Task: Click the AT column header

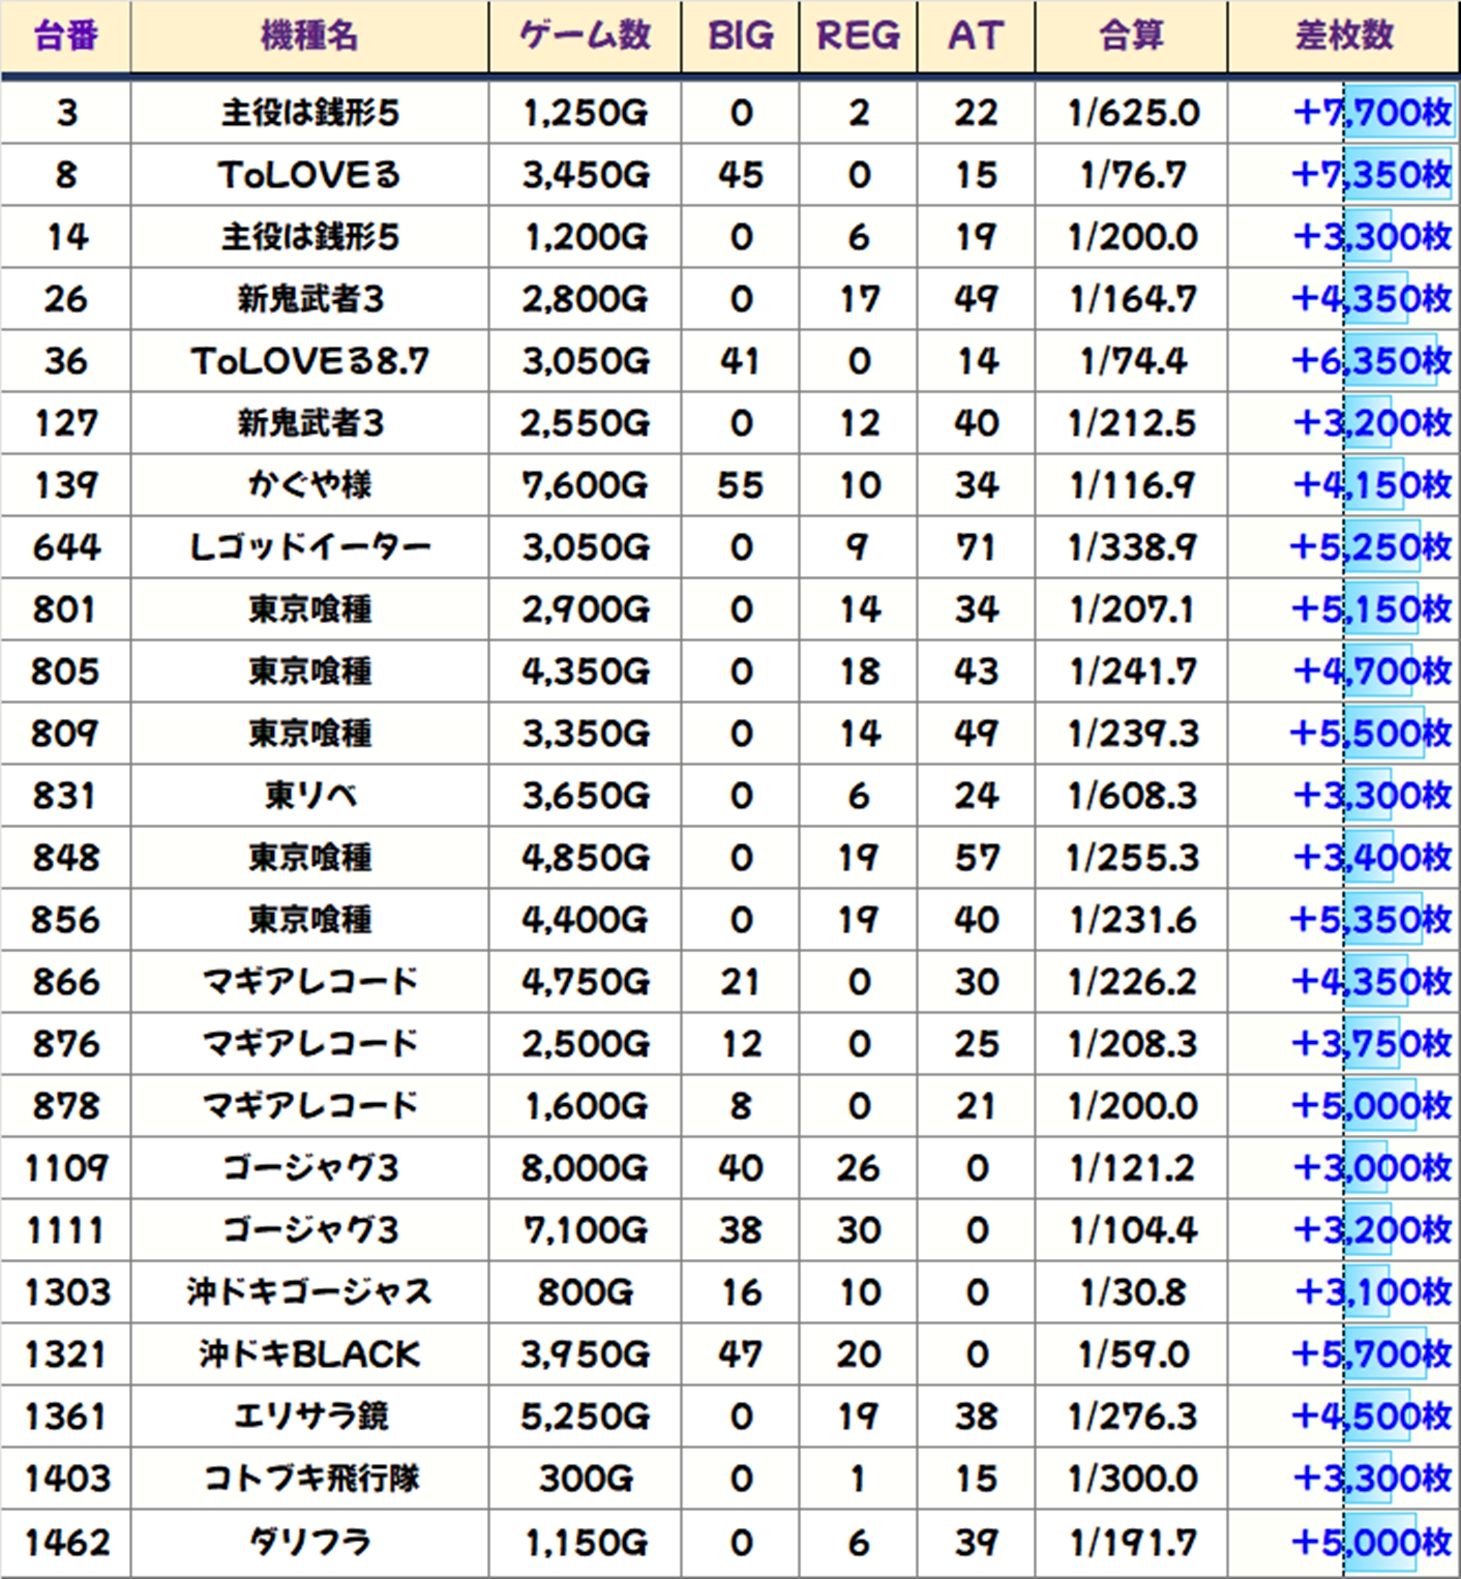Action: click(x=976, y=36)
